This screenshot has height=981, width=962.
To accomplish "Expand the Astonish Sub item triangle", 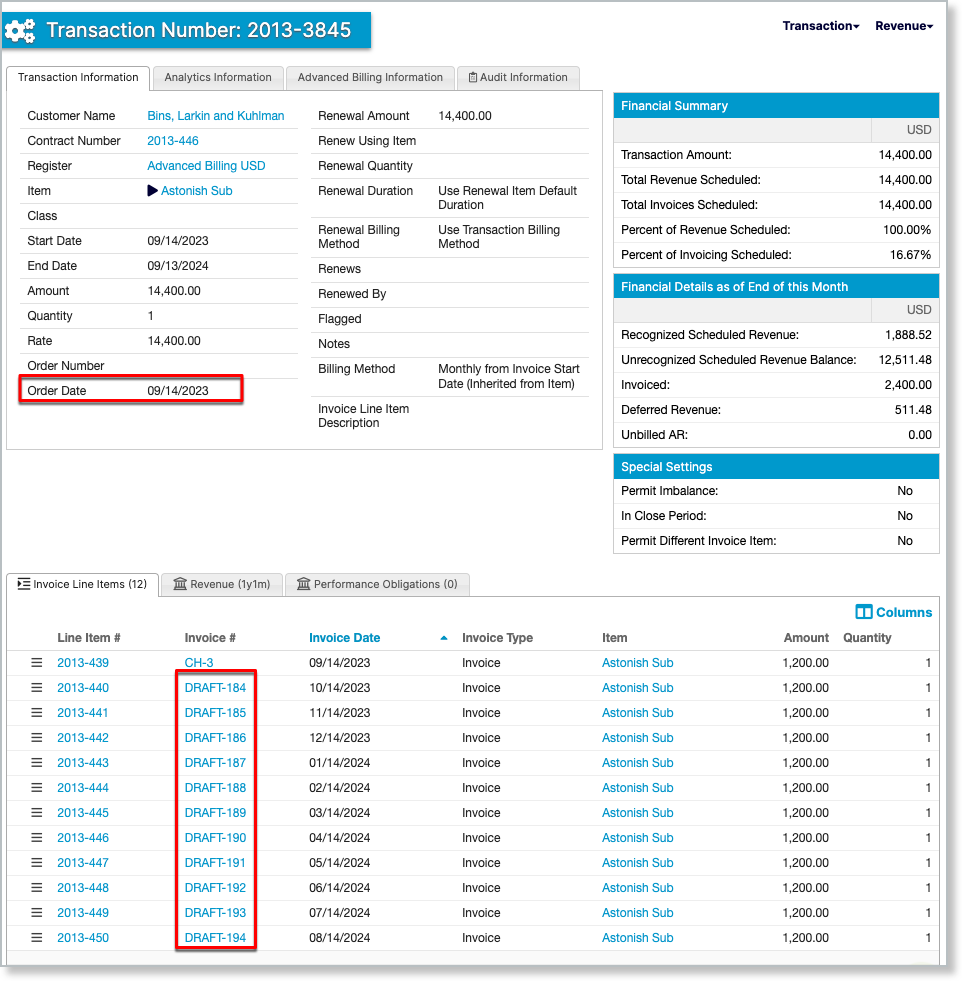I will pos(152,191).
